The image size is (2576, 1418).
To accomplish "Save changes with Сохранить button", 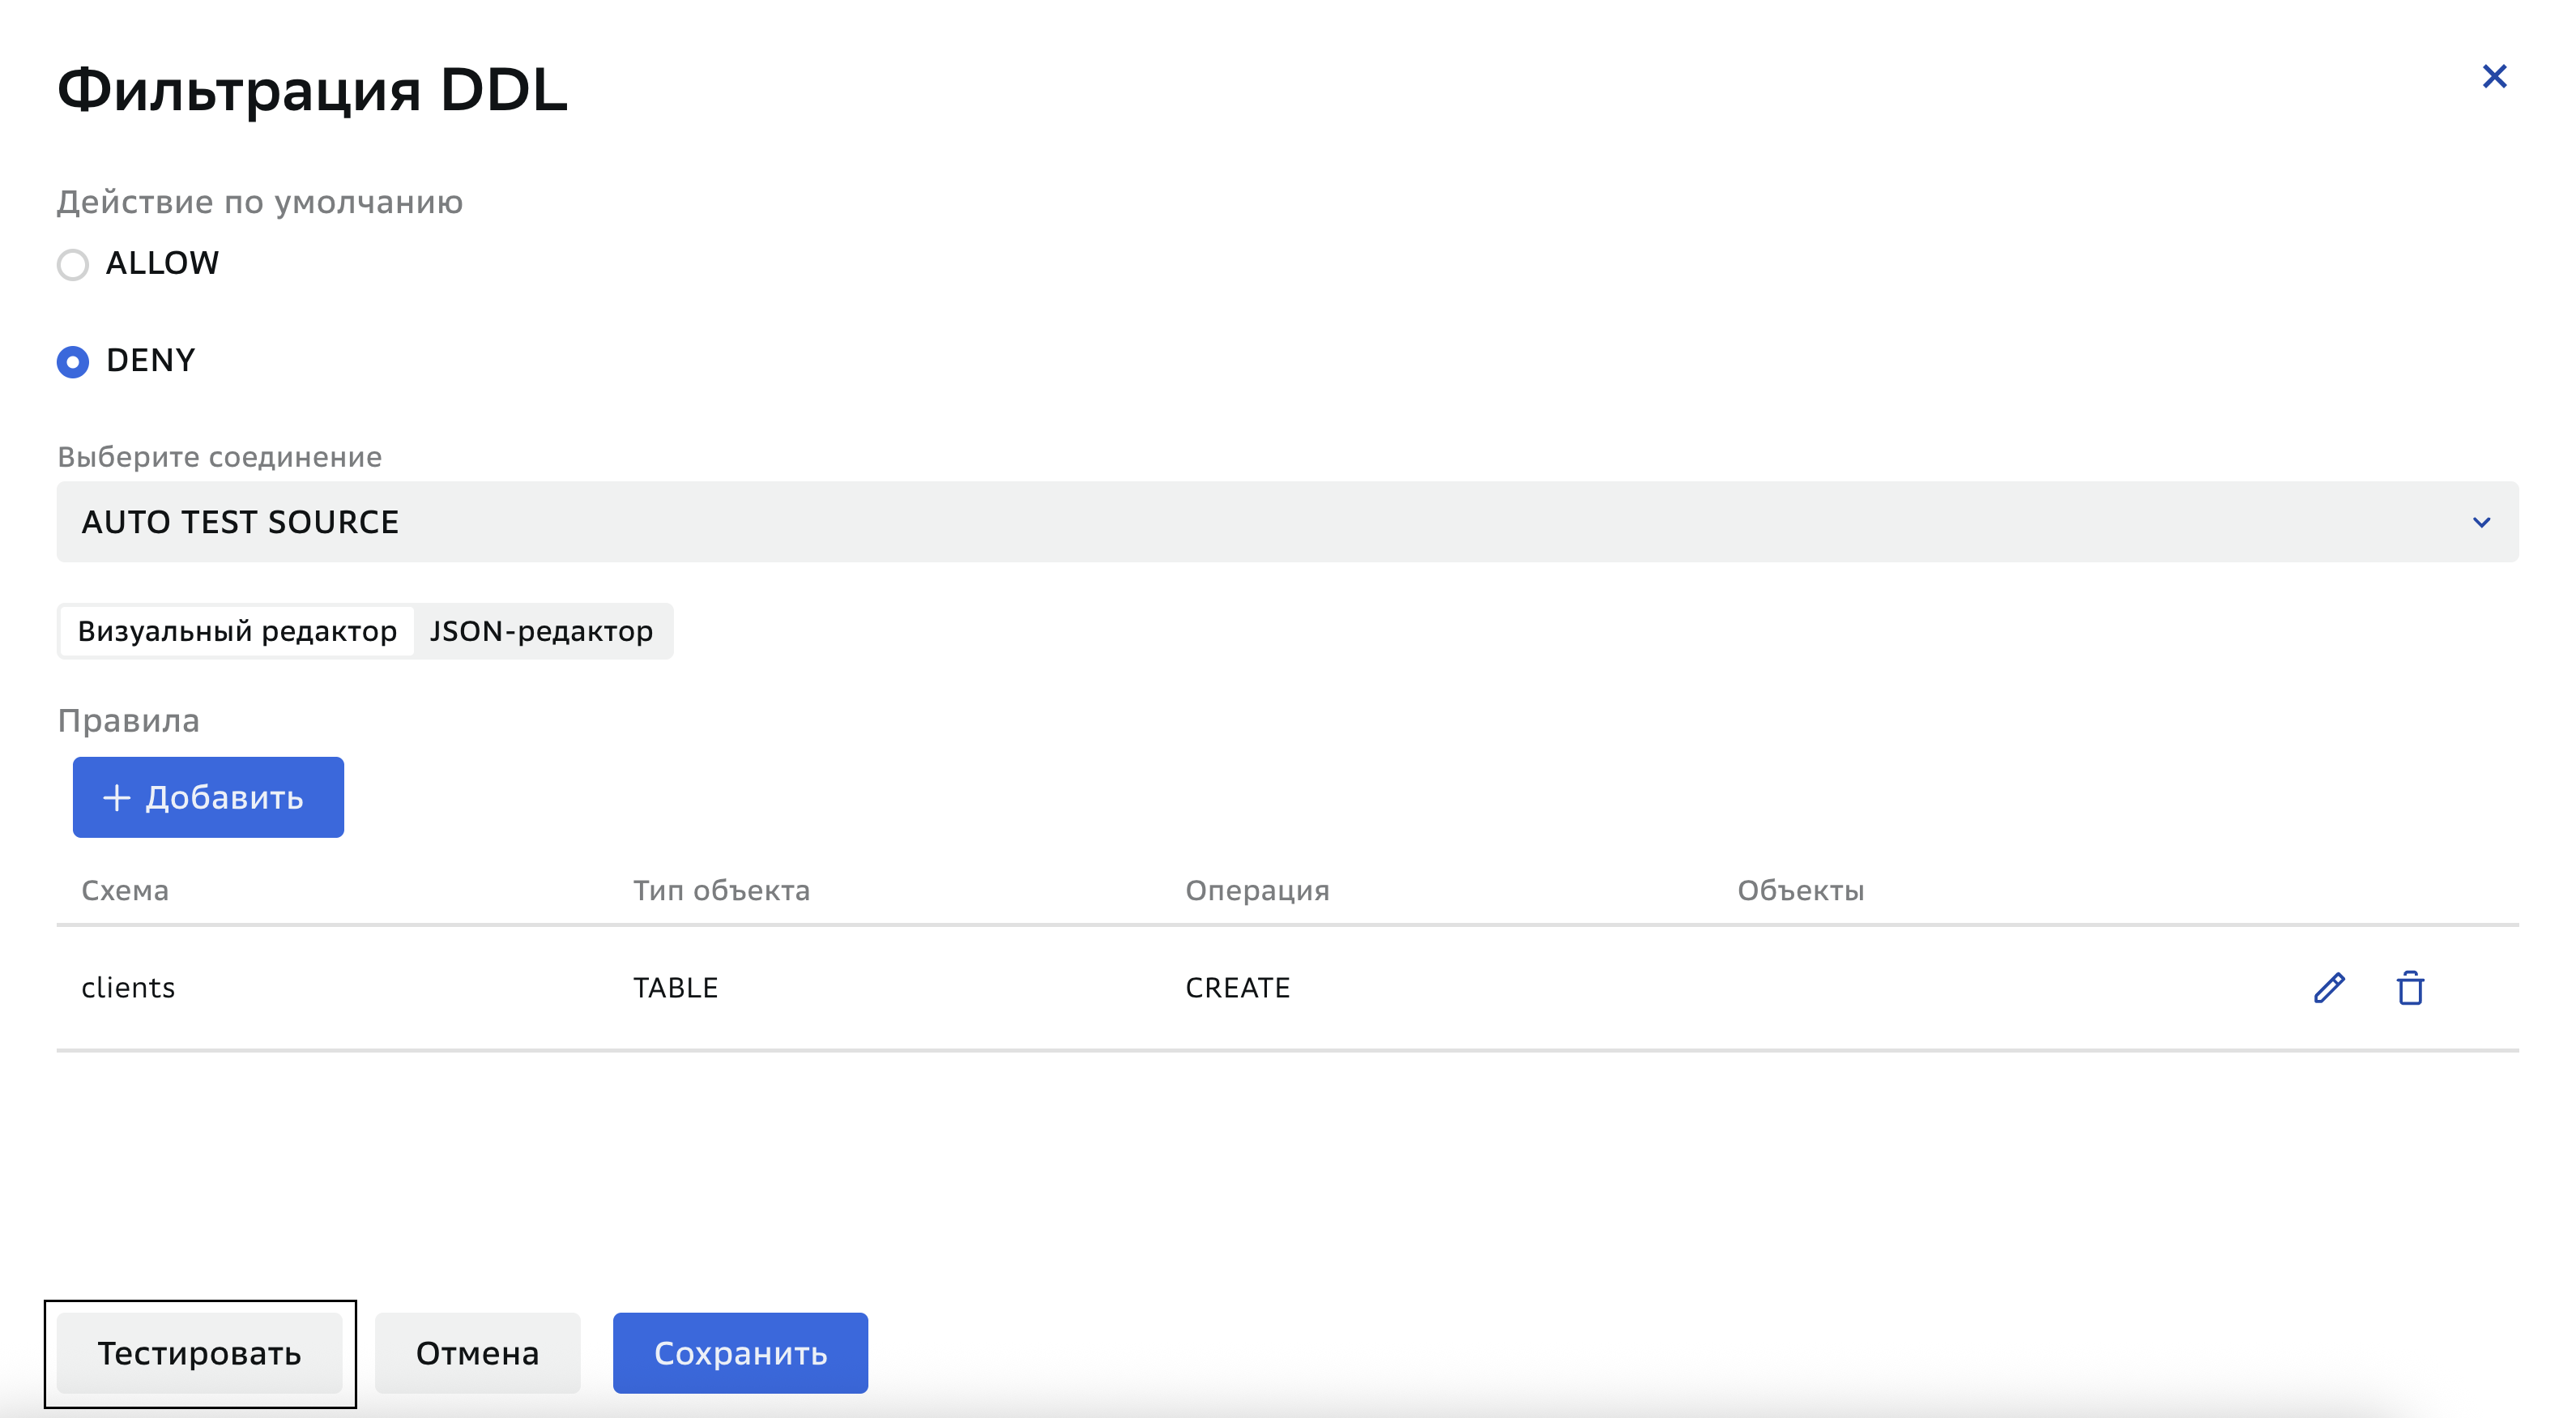I will point(740,1353).
